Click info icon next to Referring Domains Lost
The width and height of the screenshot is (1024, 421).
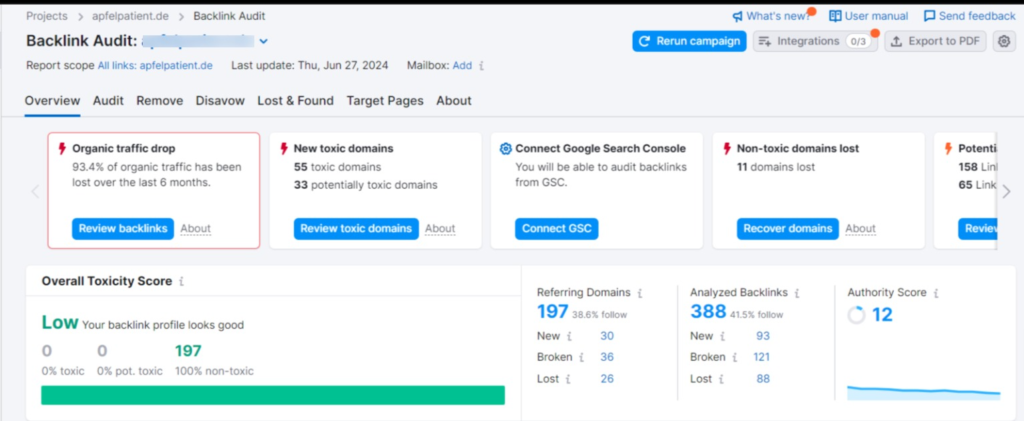tap(568, 379)
